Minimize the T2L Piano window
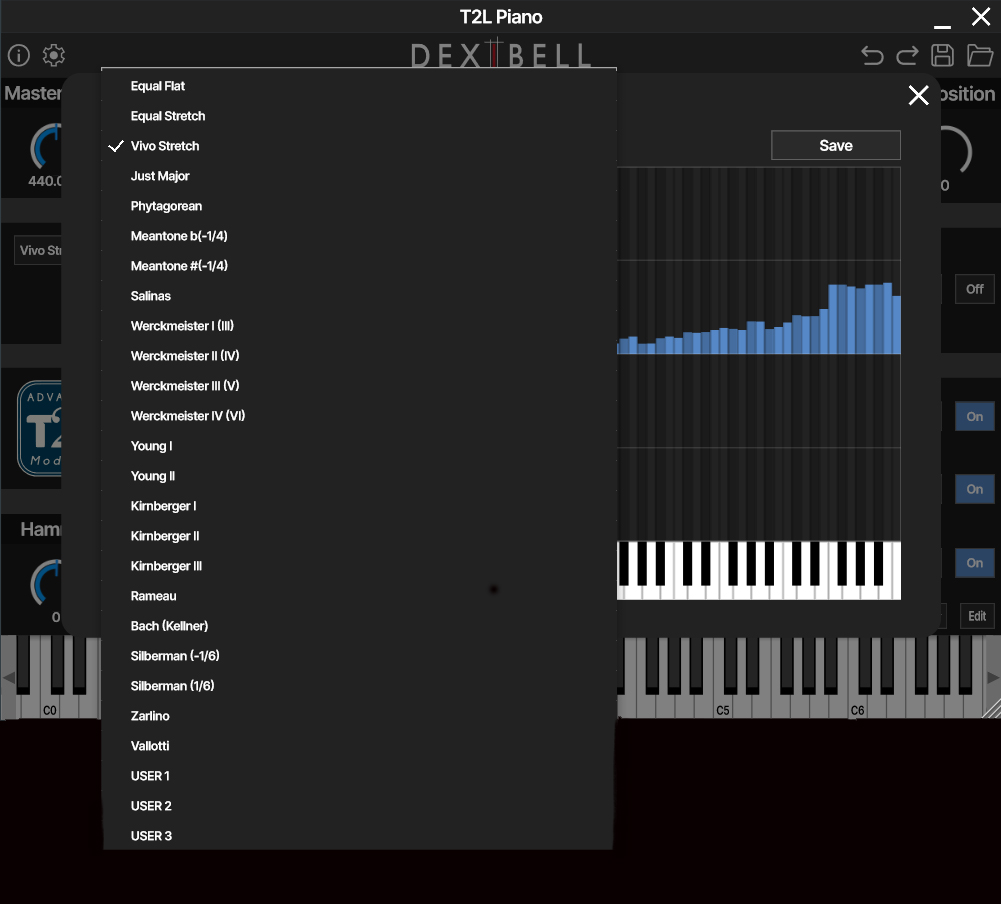 click(x=942, y=26)
